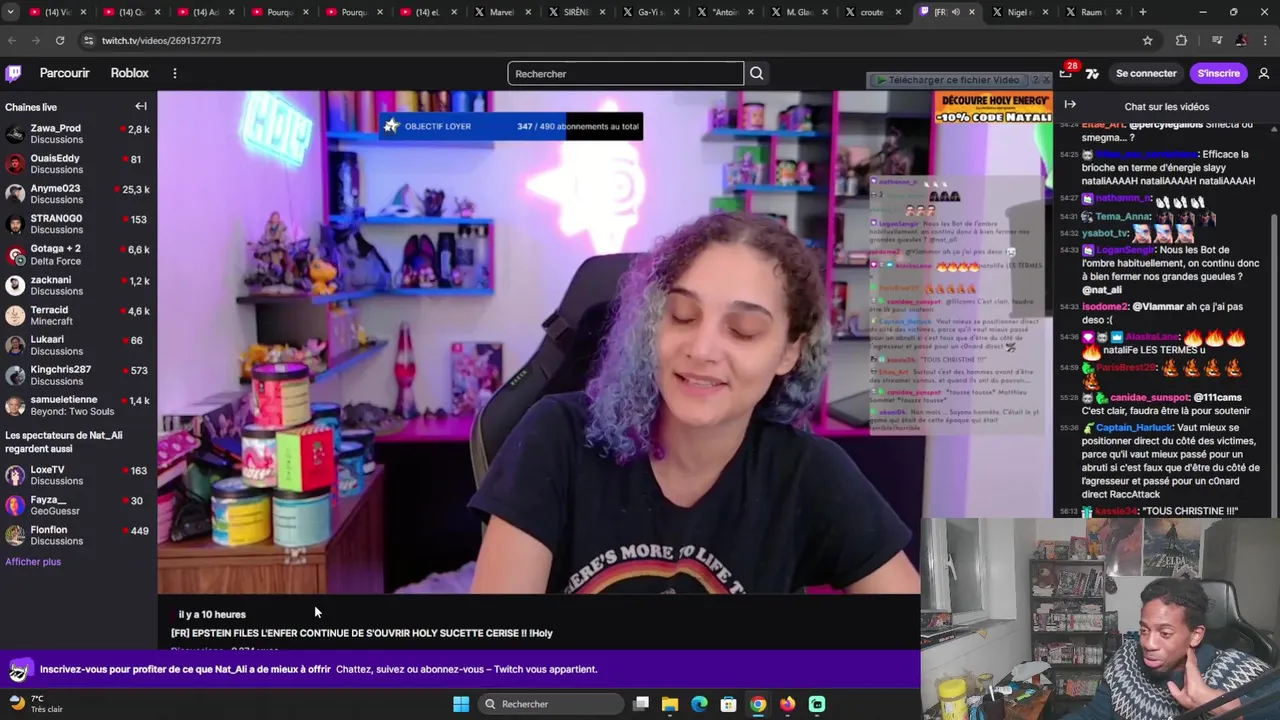The image size is (1280, 720).
Task: Open the samueletienne Beyond: Two Souls channel
Action: [78, 405]
